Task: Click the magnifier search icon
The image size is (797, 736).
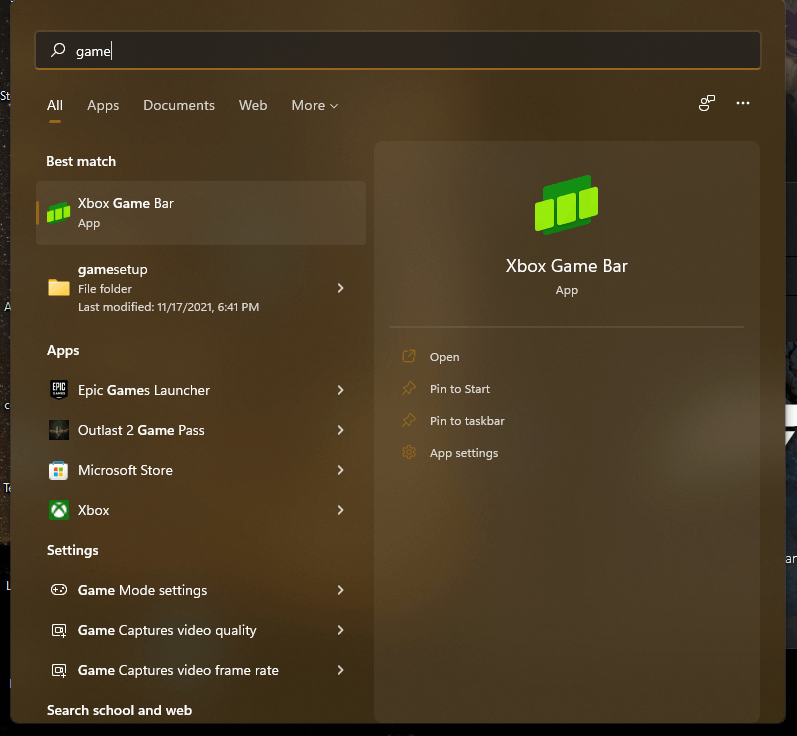Action: 58,50
